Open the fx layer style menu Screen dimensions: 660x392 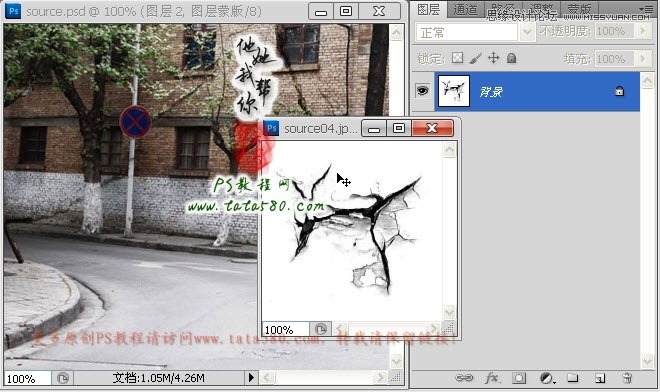[x=492, y=378]
